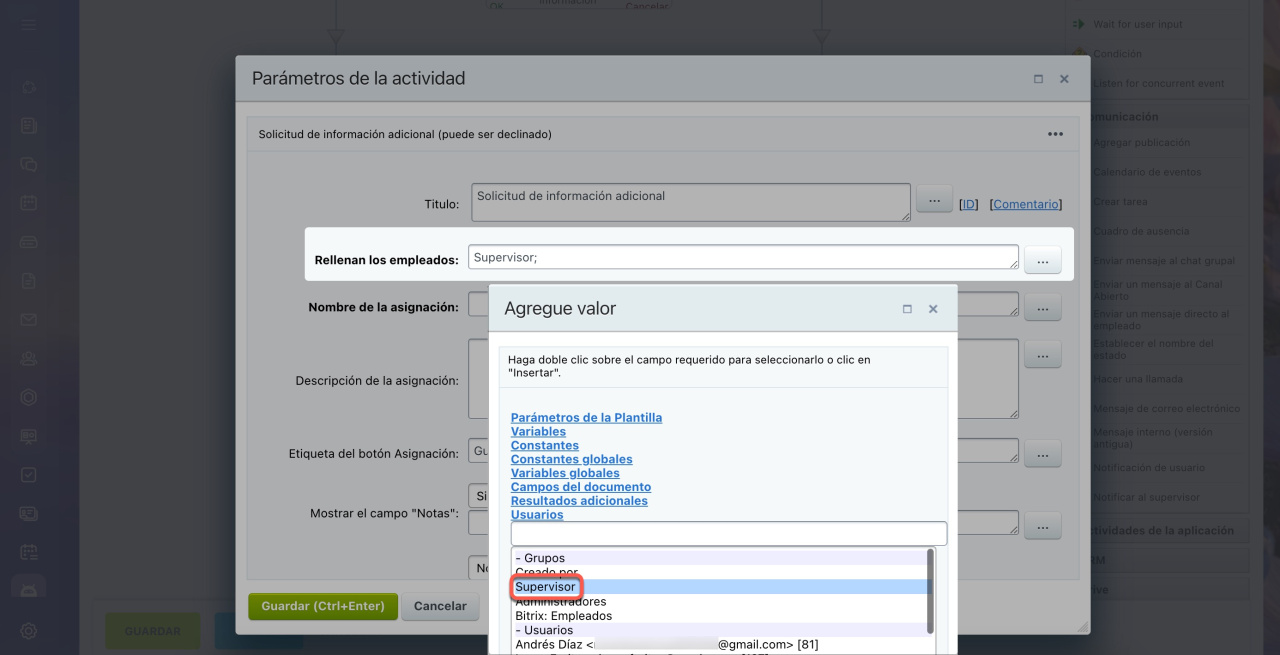Open the three-dot options menu of the activity header
The width and height of the screenshot is (1280, 655).
click(1055, 134)
